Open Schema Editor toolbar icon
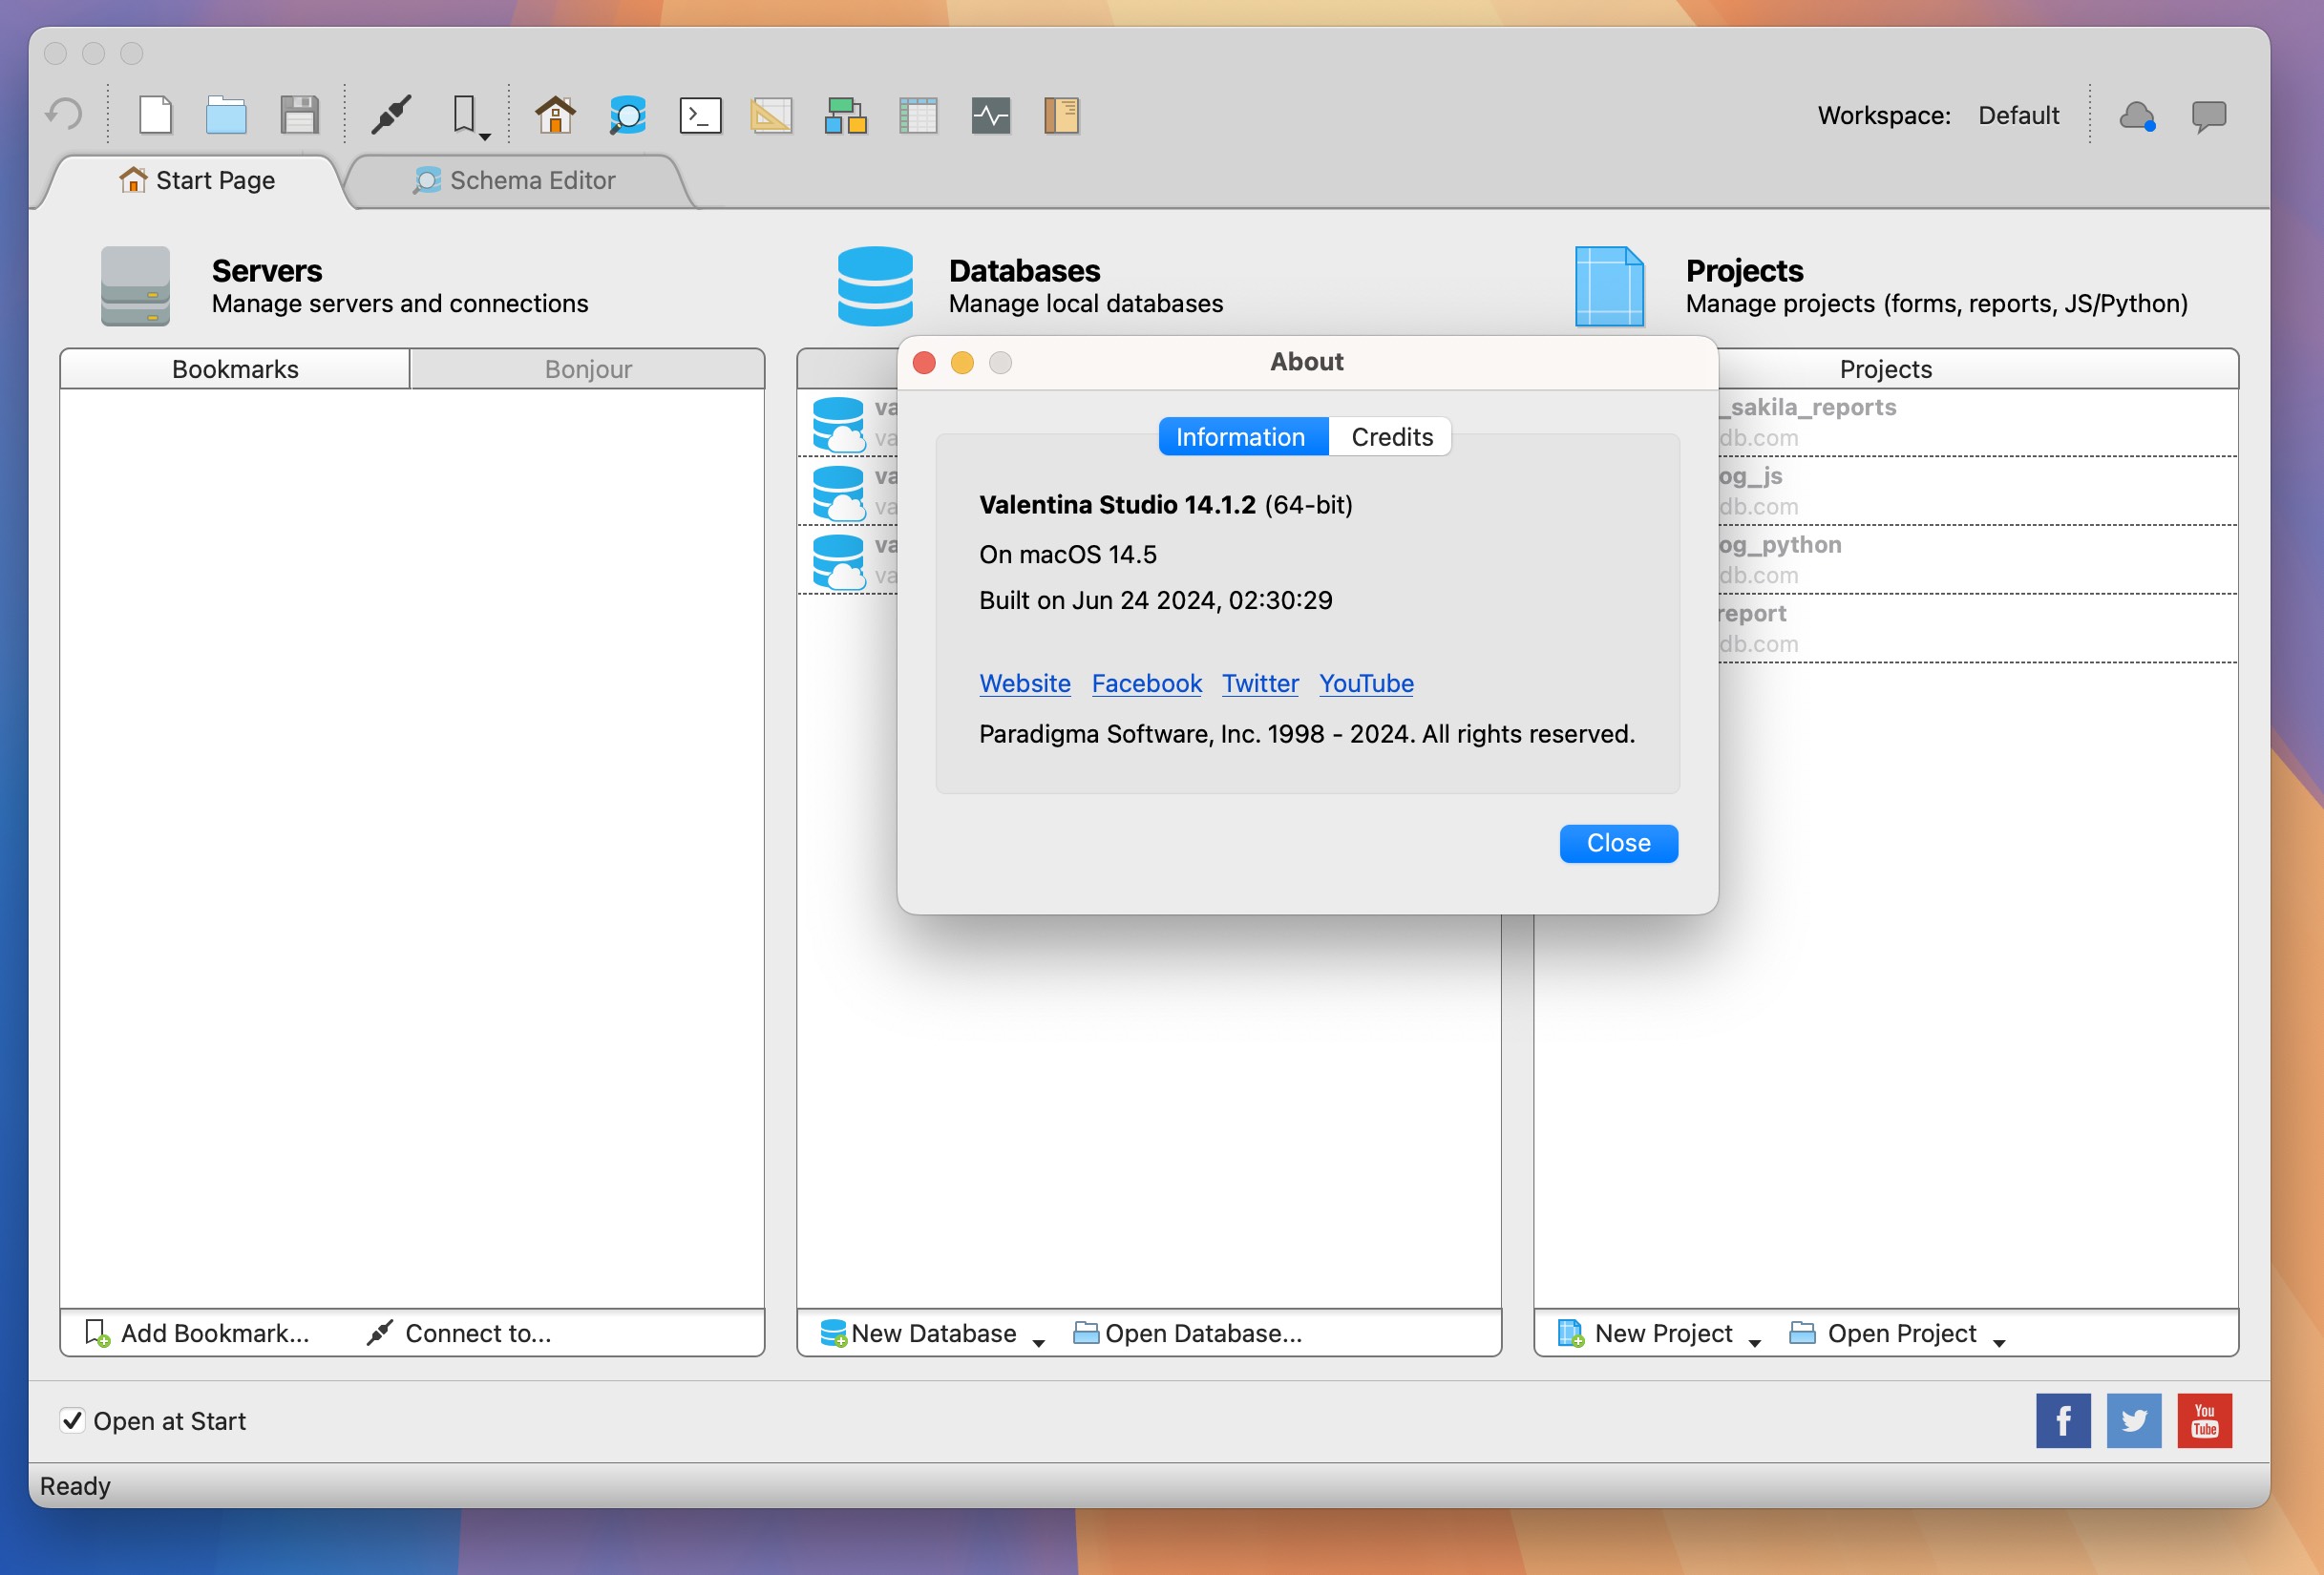This screenshot has height=1575, width=2324. [628, 115]
